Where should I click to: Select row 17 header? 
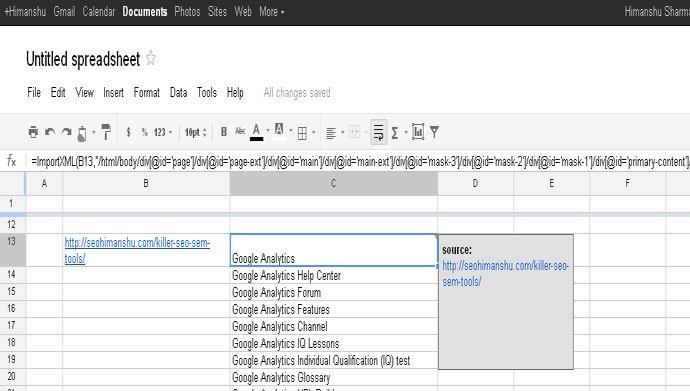[x=12, y=326]
